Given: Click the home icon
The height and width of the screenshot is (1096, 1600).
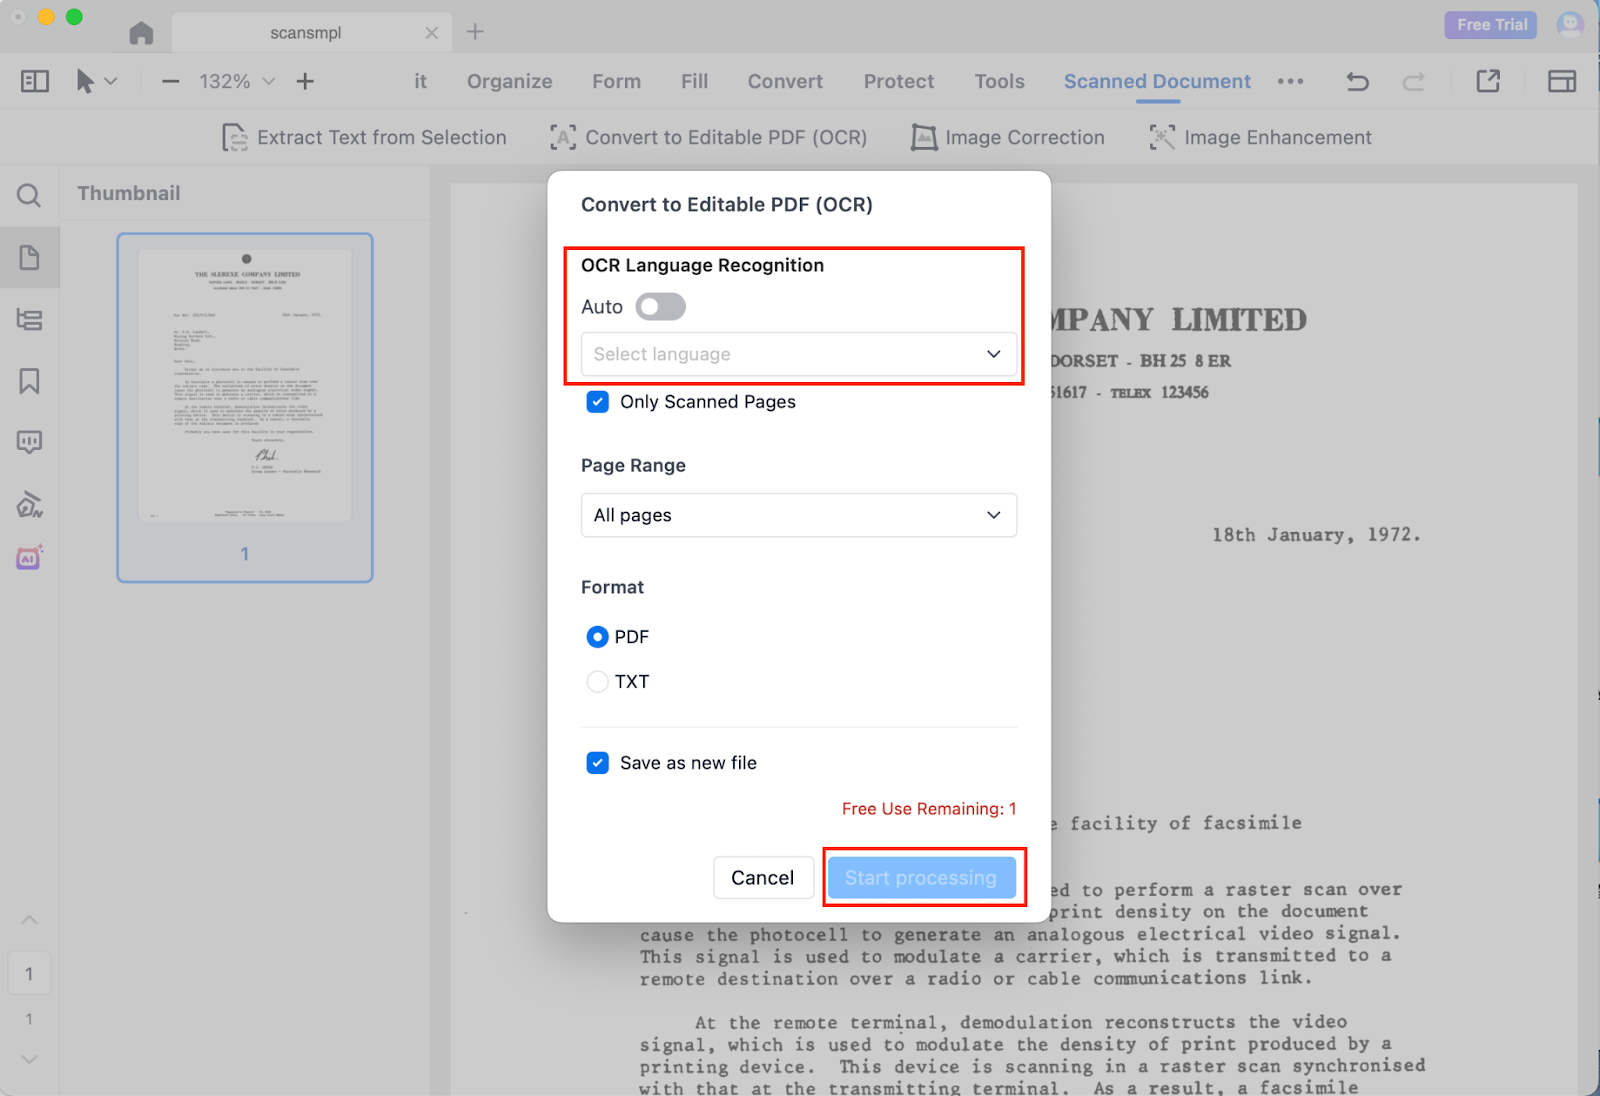Looking at the screenshot, I should (141, 33).
